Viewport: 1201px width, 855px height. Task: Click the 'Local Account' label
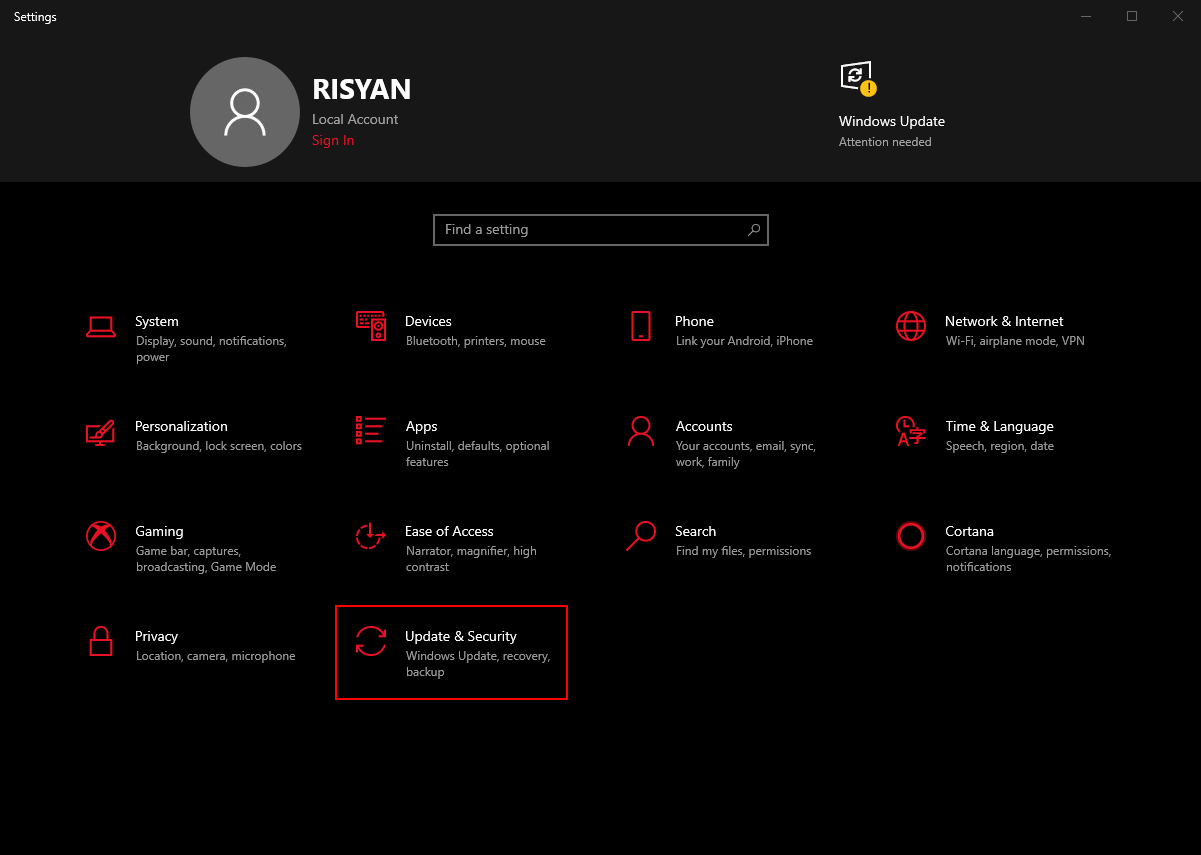355,119
